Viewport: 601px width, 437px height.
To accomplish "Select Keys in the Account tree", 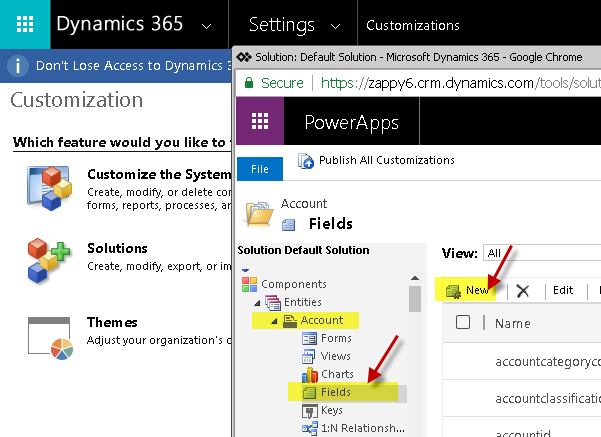I will tap(332, 410).
